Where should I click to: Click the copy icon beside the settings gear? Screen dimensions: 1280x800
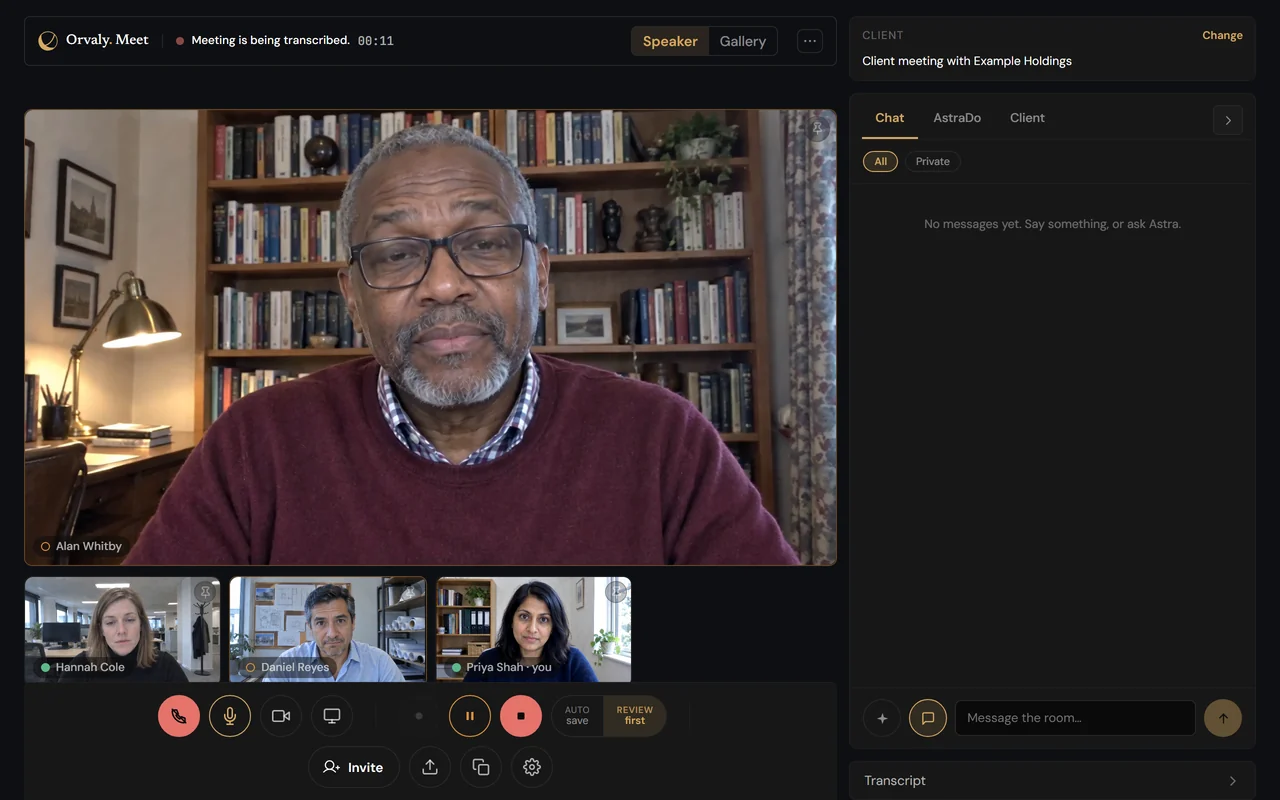(x=481, y=767)
